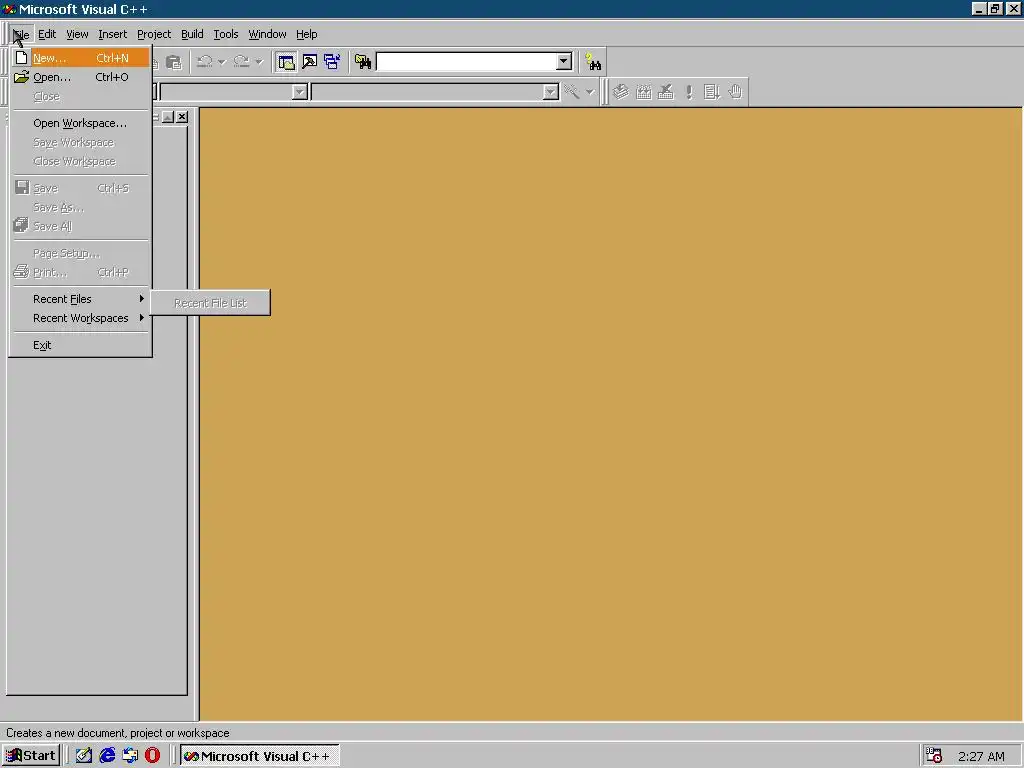The image size is (1024, 768).
Task: Click the Compile toolbar icon
Action: click(620, 92)
